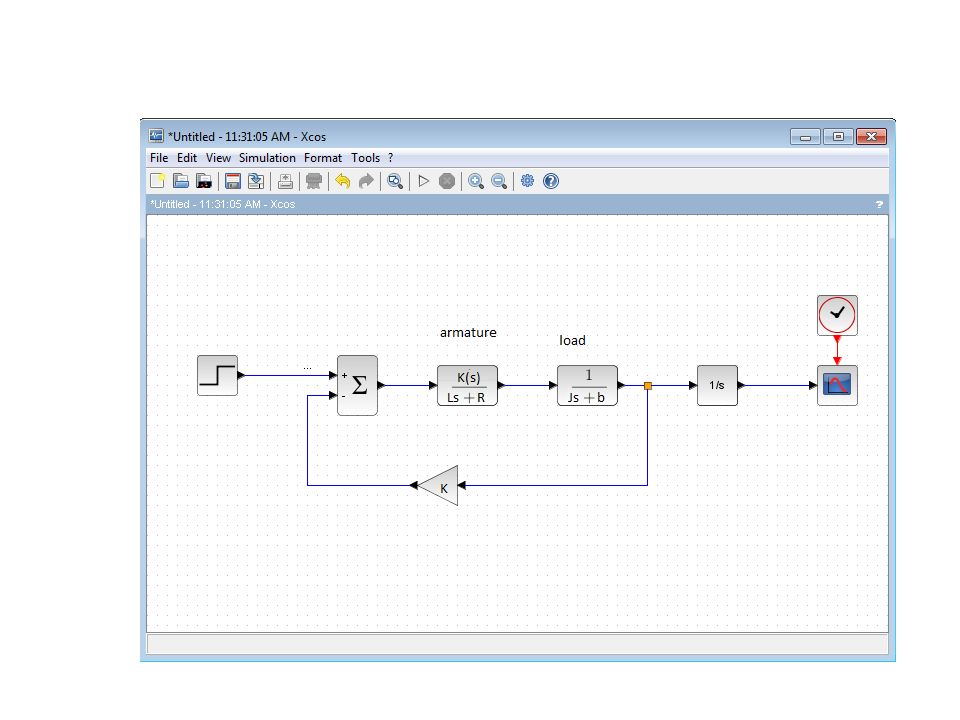Viewport: 960px width, 720px height.
Task: Save the diagram with floppy icon
Action: point(233,181)
